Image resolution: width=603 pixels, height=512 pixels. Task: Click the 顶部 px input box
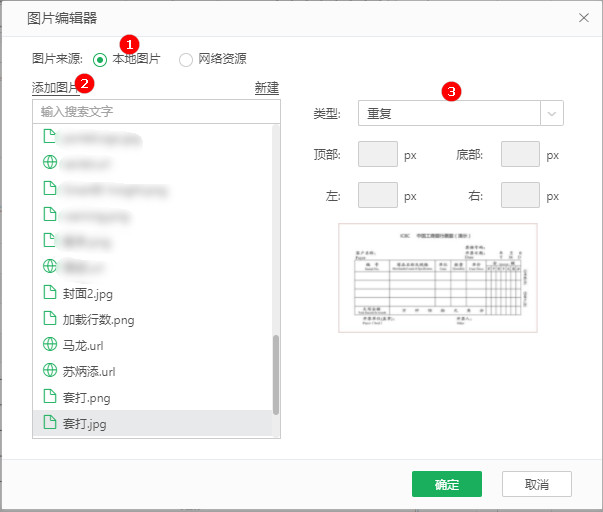click(378, 154)
